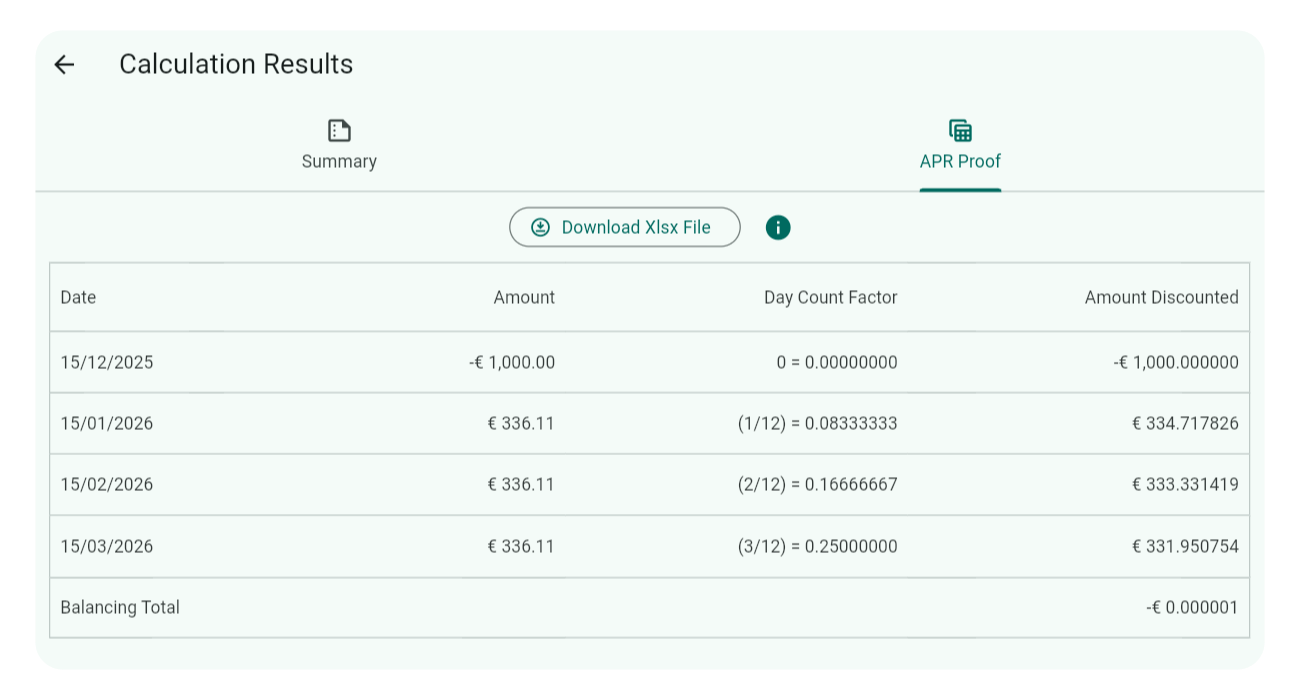1300x700 pixels.
Task: Select the Amount Discounted column header
Action: point(1161,297)
